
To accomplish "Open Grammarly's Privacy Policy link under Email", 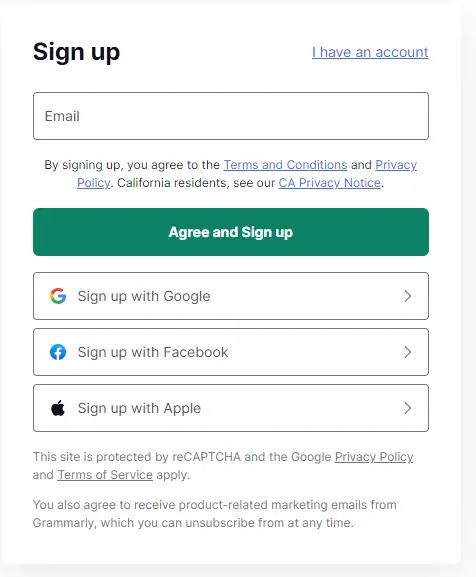I will 396,165.
